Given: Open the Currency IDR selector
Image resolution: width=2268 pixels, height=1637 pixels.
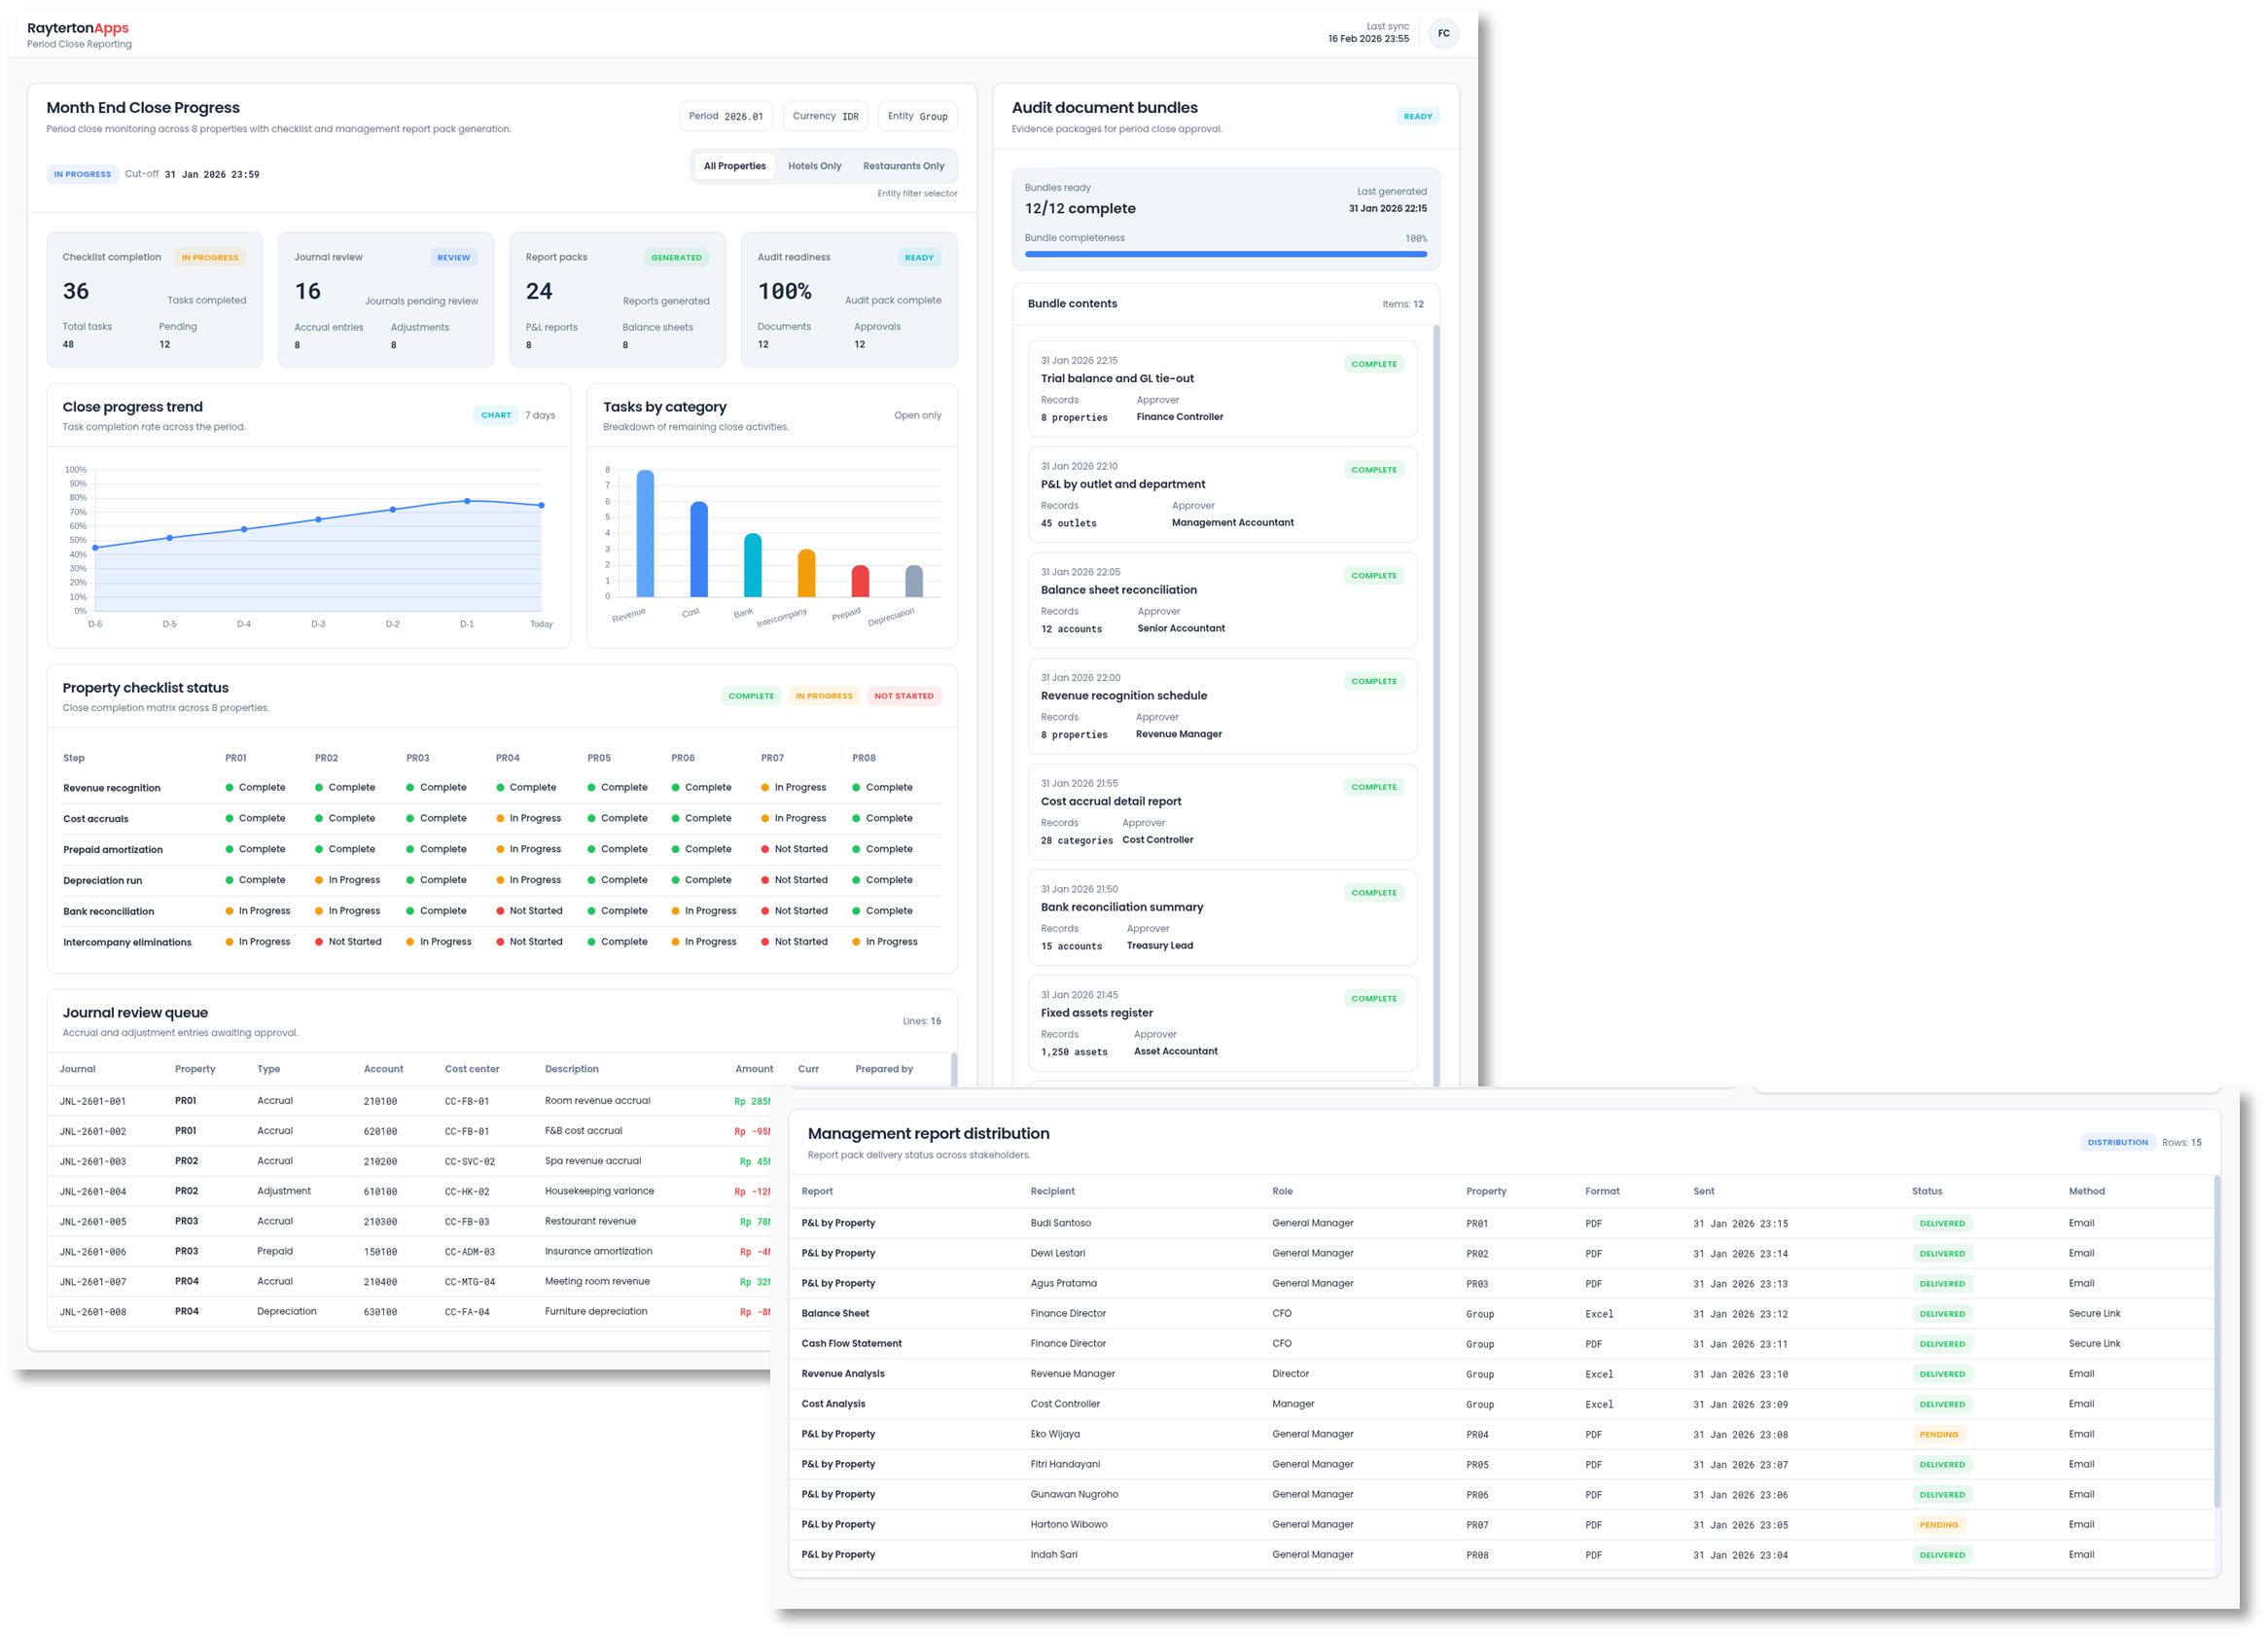Looking at the screenshot, I should [825, 115].
